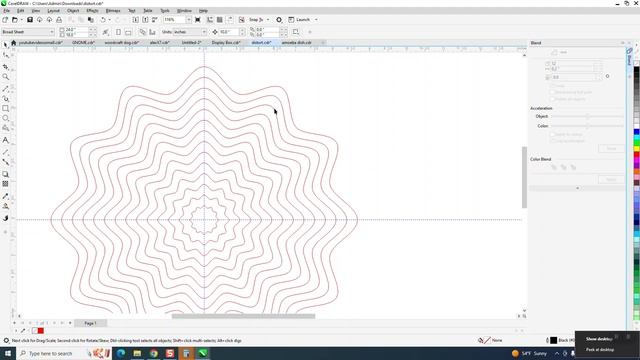
Task: Switch to the Page 1 tab
Action: [91, 323]
